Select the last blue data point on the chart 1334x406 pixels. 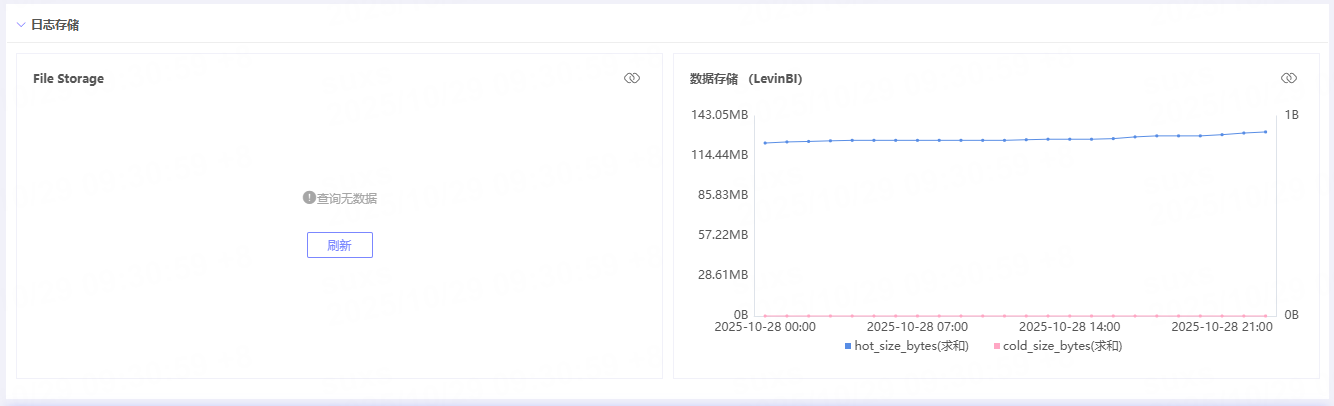[x=1265, y=131]
